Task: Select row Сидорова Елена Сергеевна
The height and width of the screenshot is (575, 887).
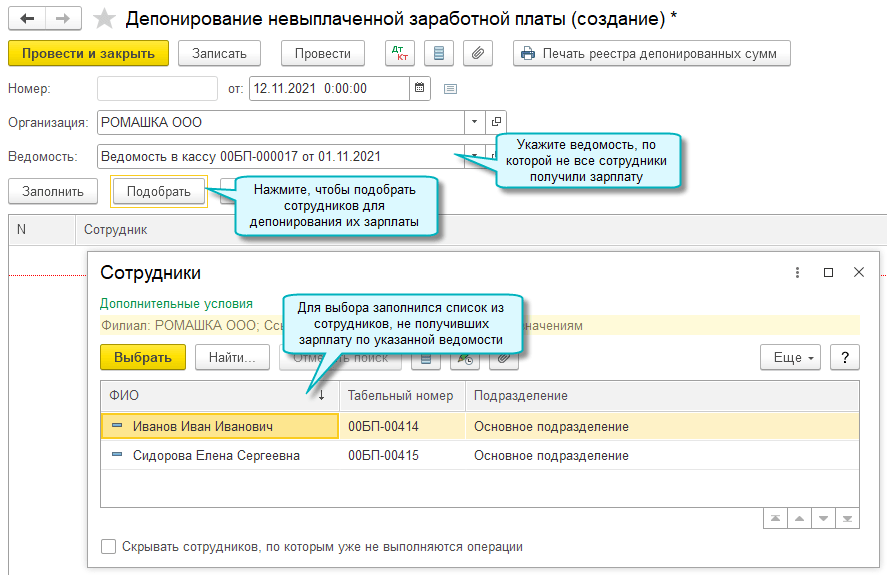Action: (x=216, y=455)
